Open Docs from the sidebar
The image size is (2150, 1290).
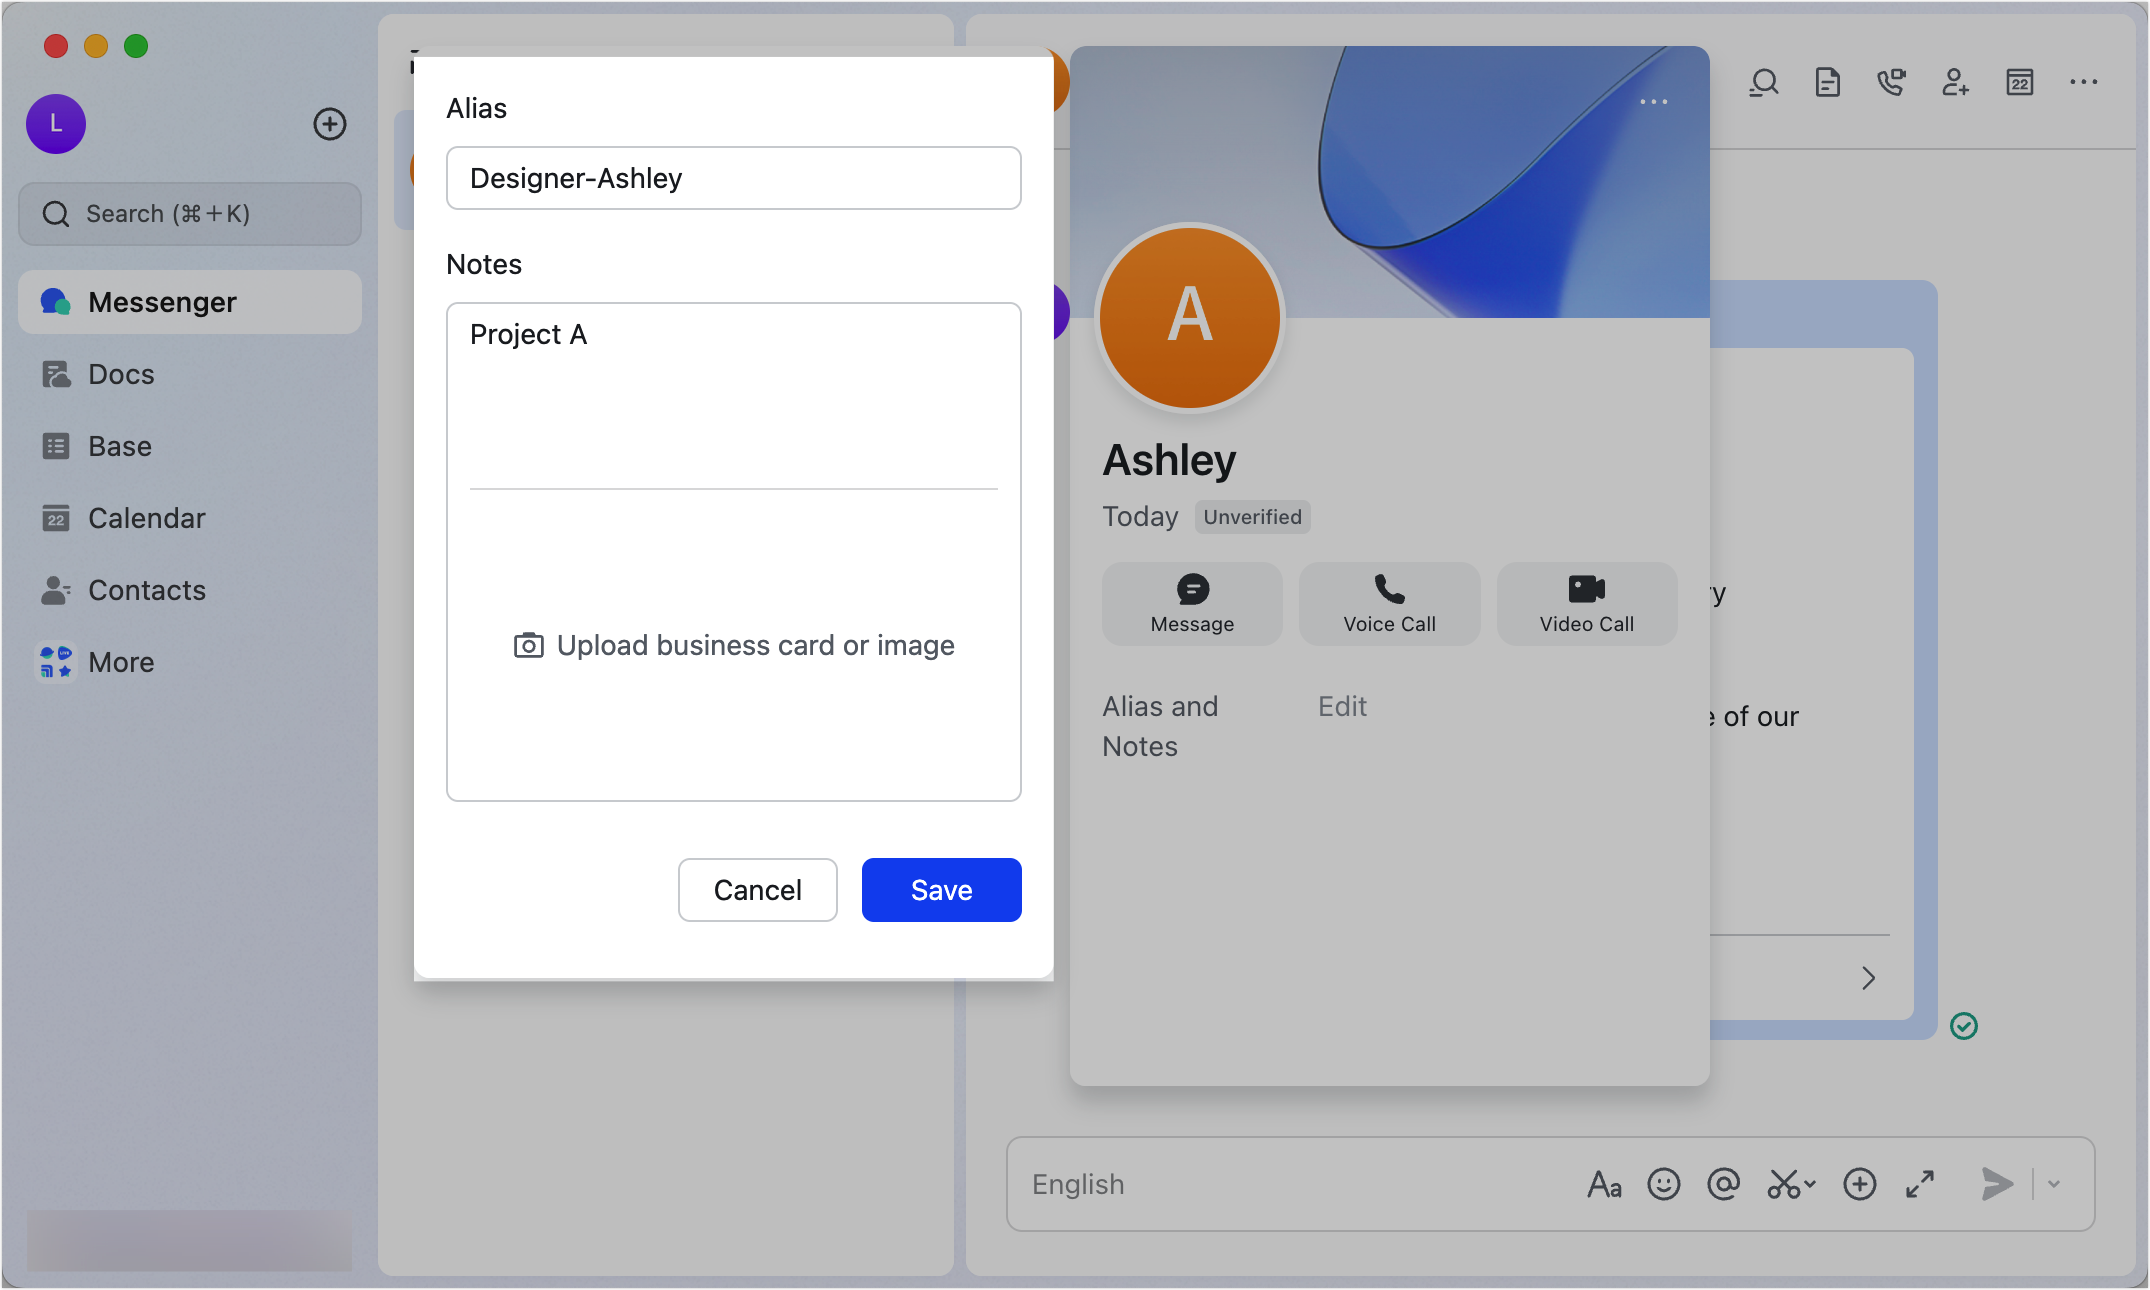click(x=121, y=373)
